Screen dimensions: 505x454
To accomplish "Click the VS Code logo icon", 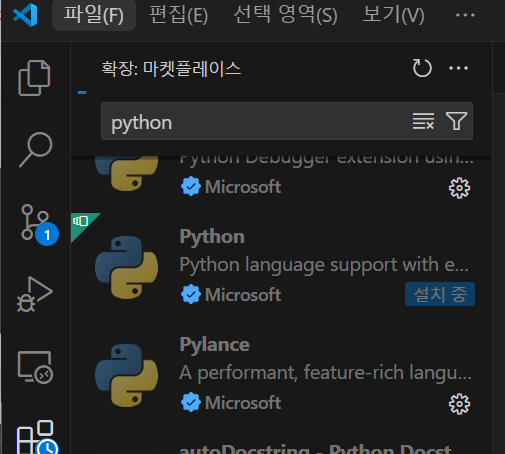I will coord(25,15).
